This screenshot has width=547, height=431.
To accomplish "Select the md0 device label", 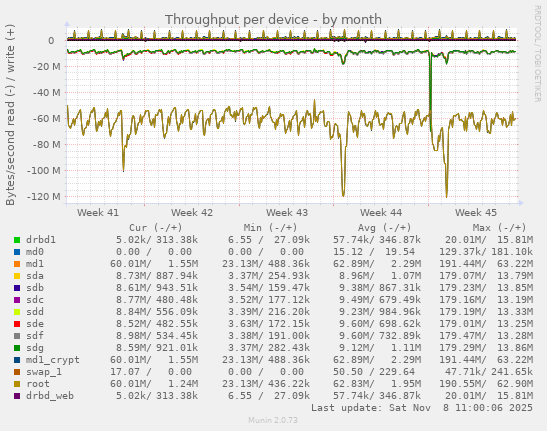I will coord(35,252).
